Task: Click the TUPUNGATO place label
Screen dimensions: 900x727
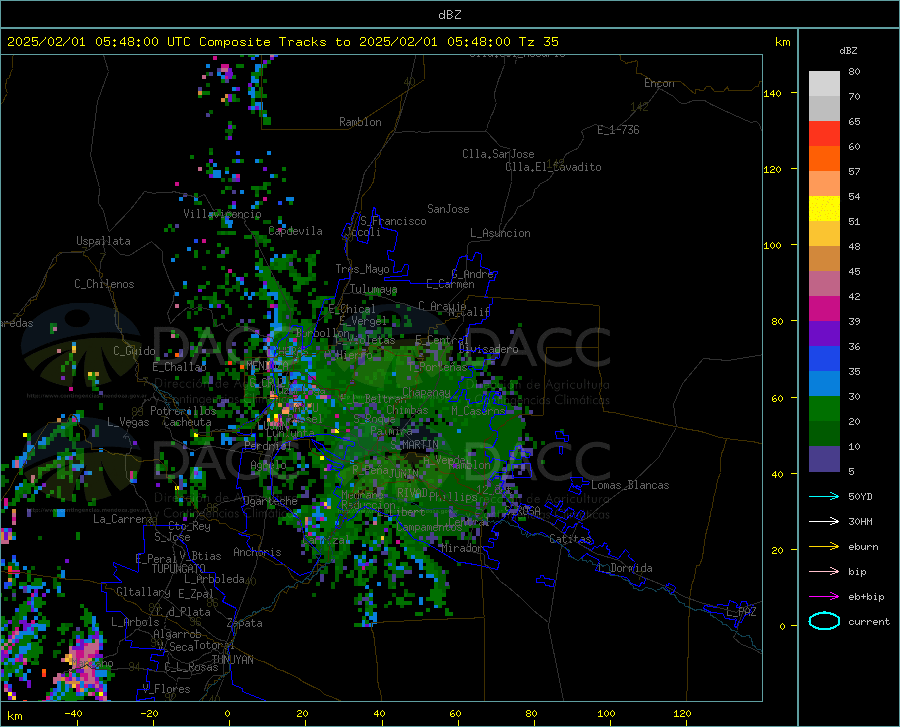Action: (x=179, y=569)
